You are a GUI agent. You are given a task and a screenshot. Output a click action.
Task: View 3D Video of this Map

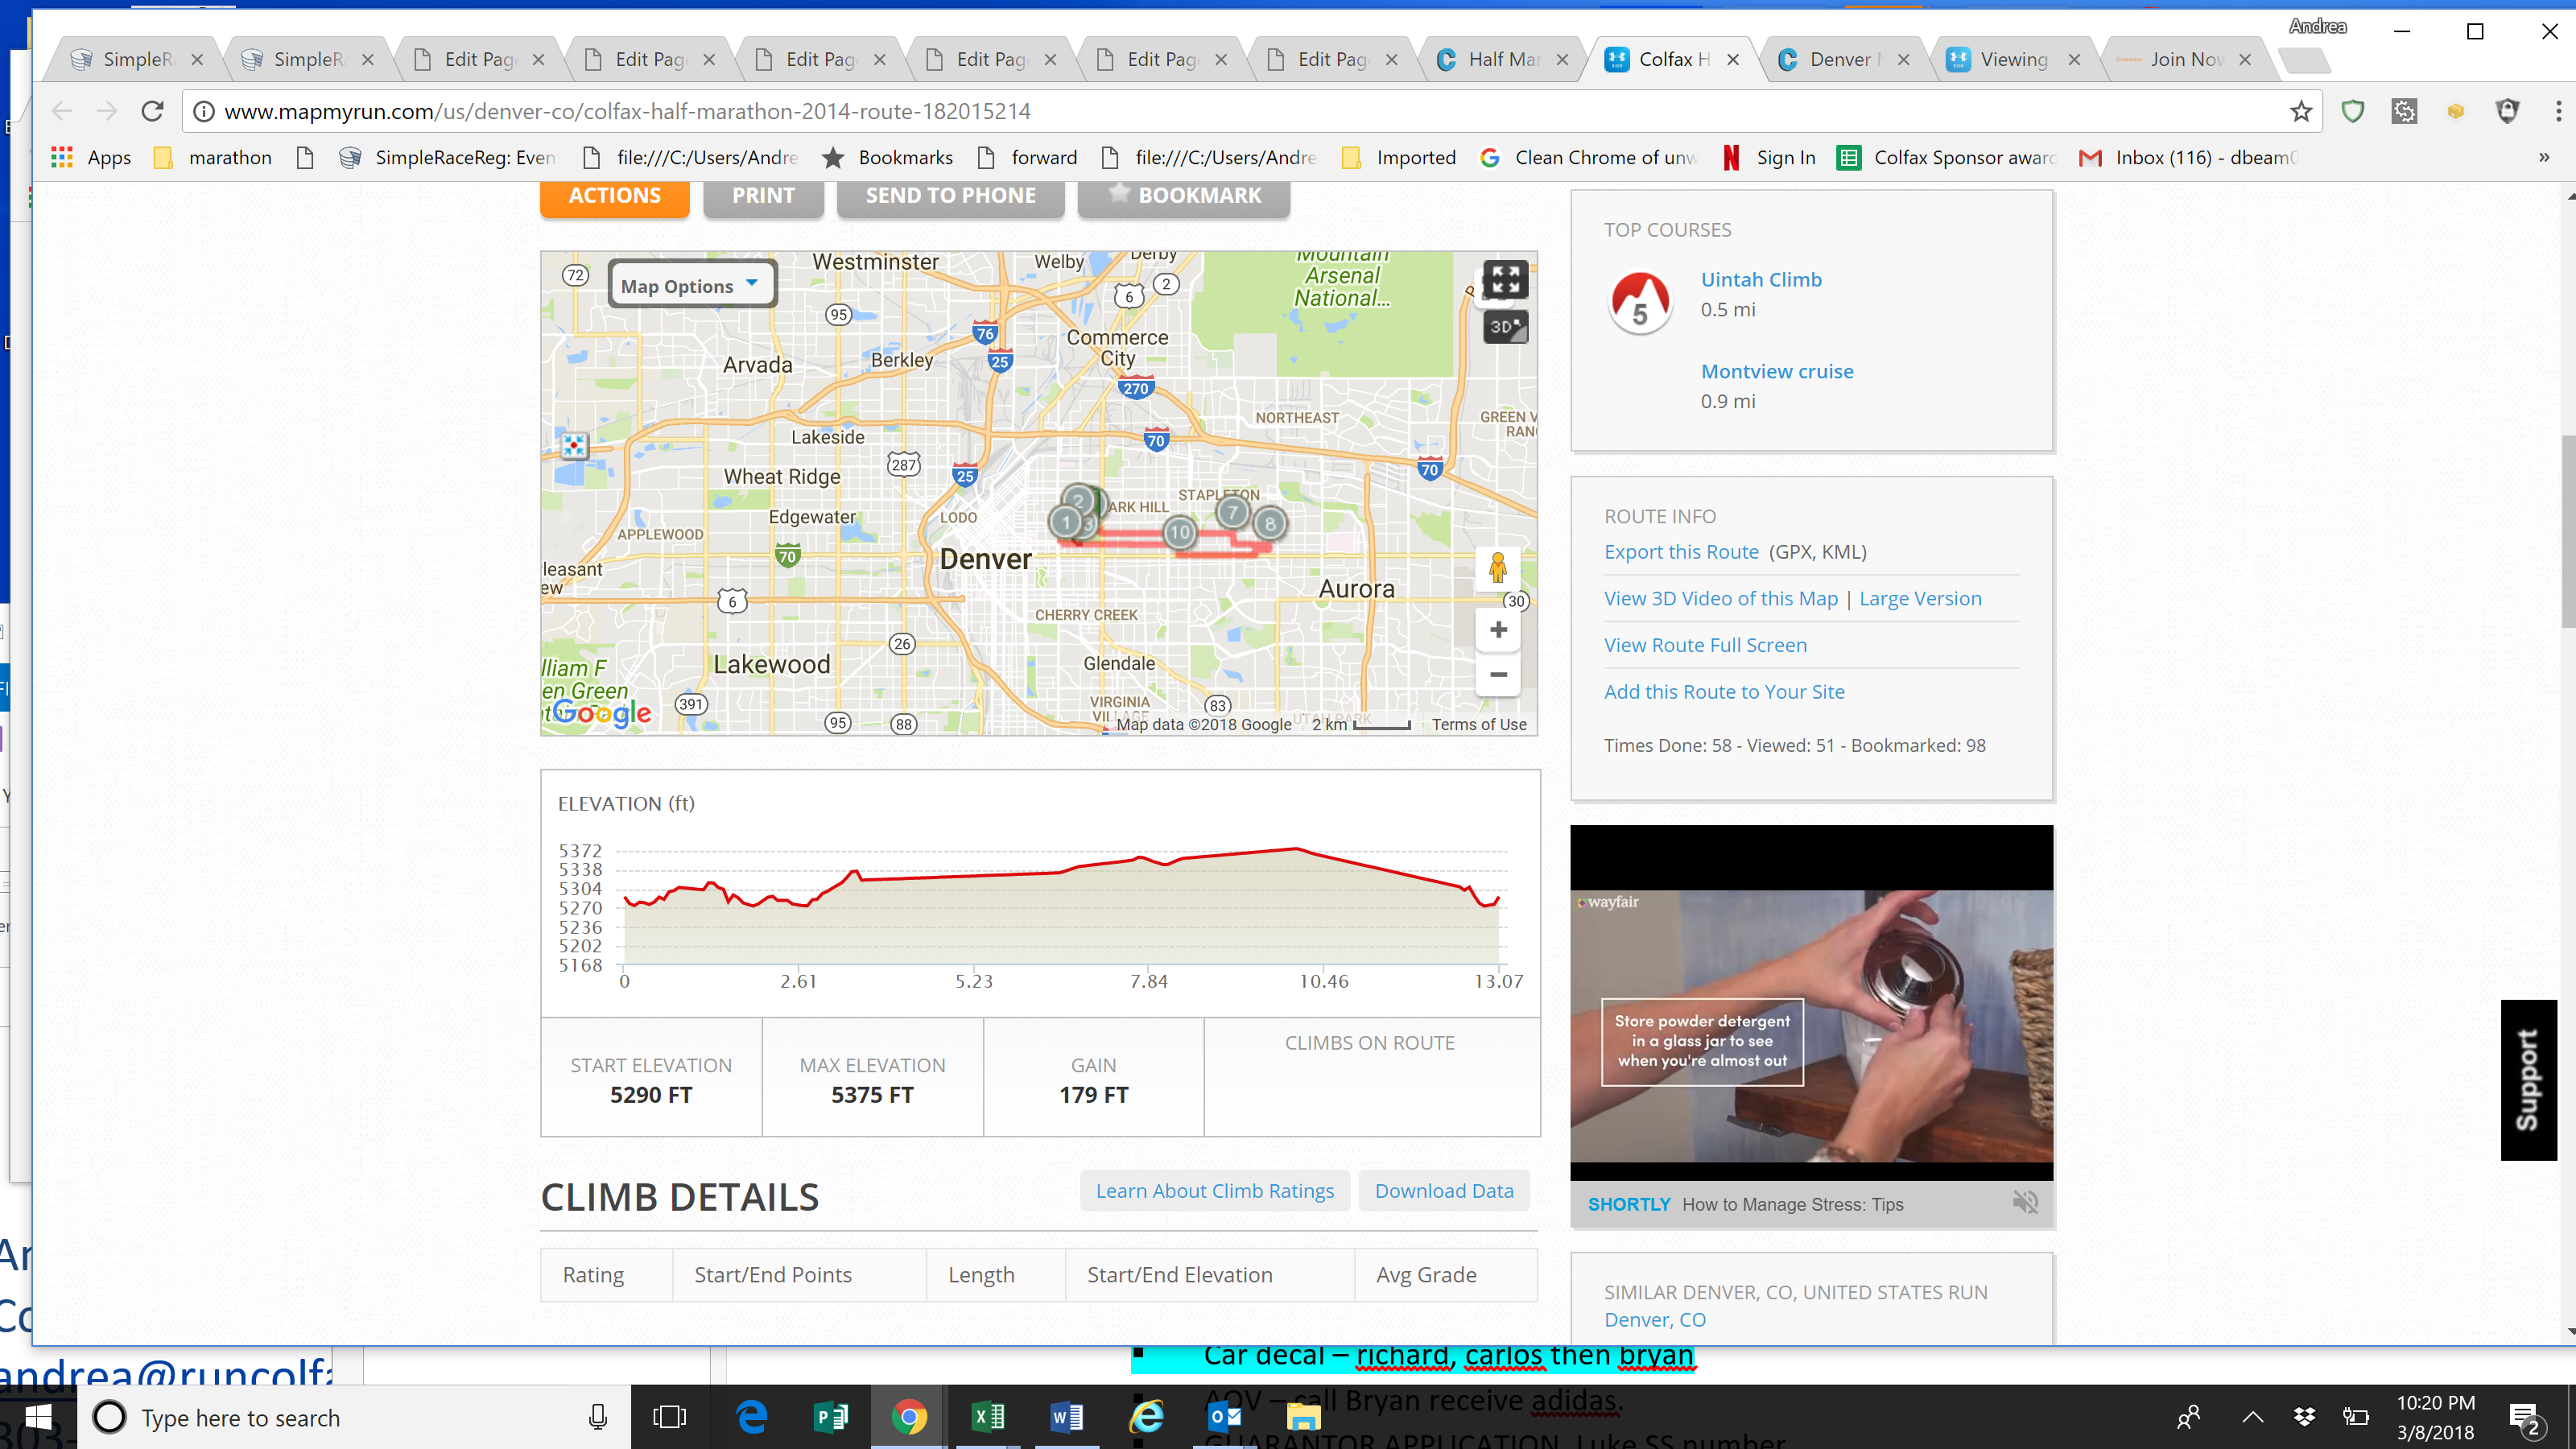(x=1720, y=599)
